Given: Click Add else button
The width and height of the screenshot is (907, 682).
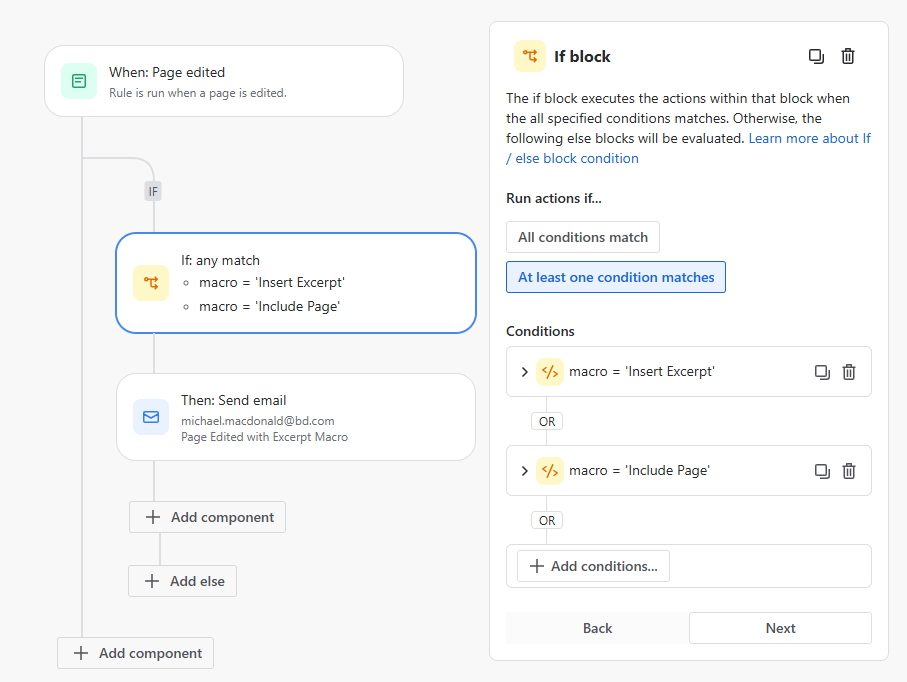Looking at the screenshot, I should pyautogui.click(x=183, y=581).
